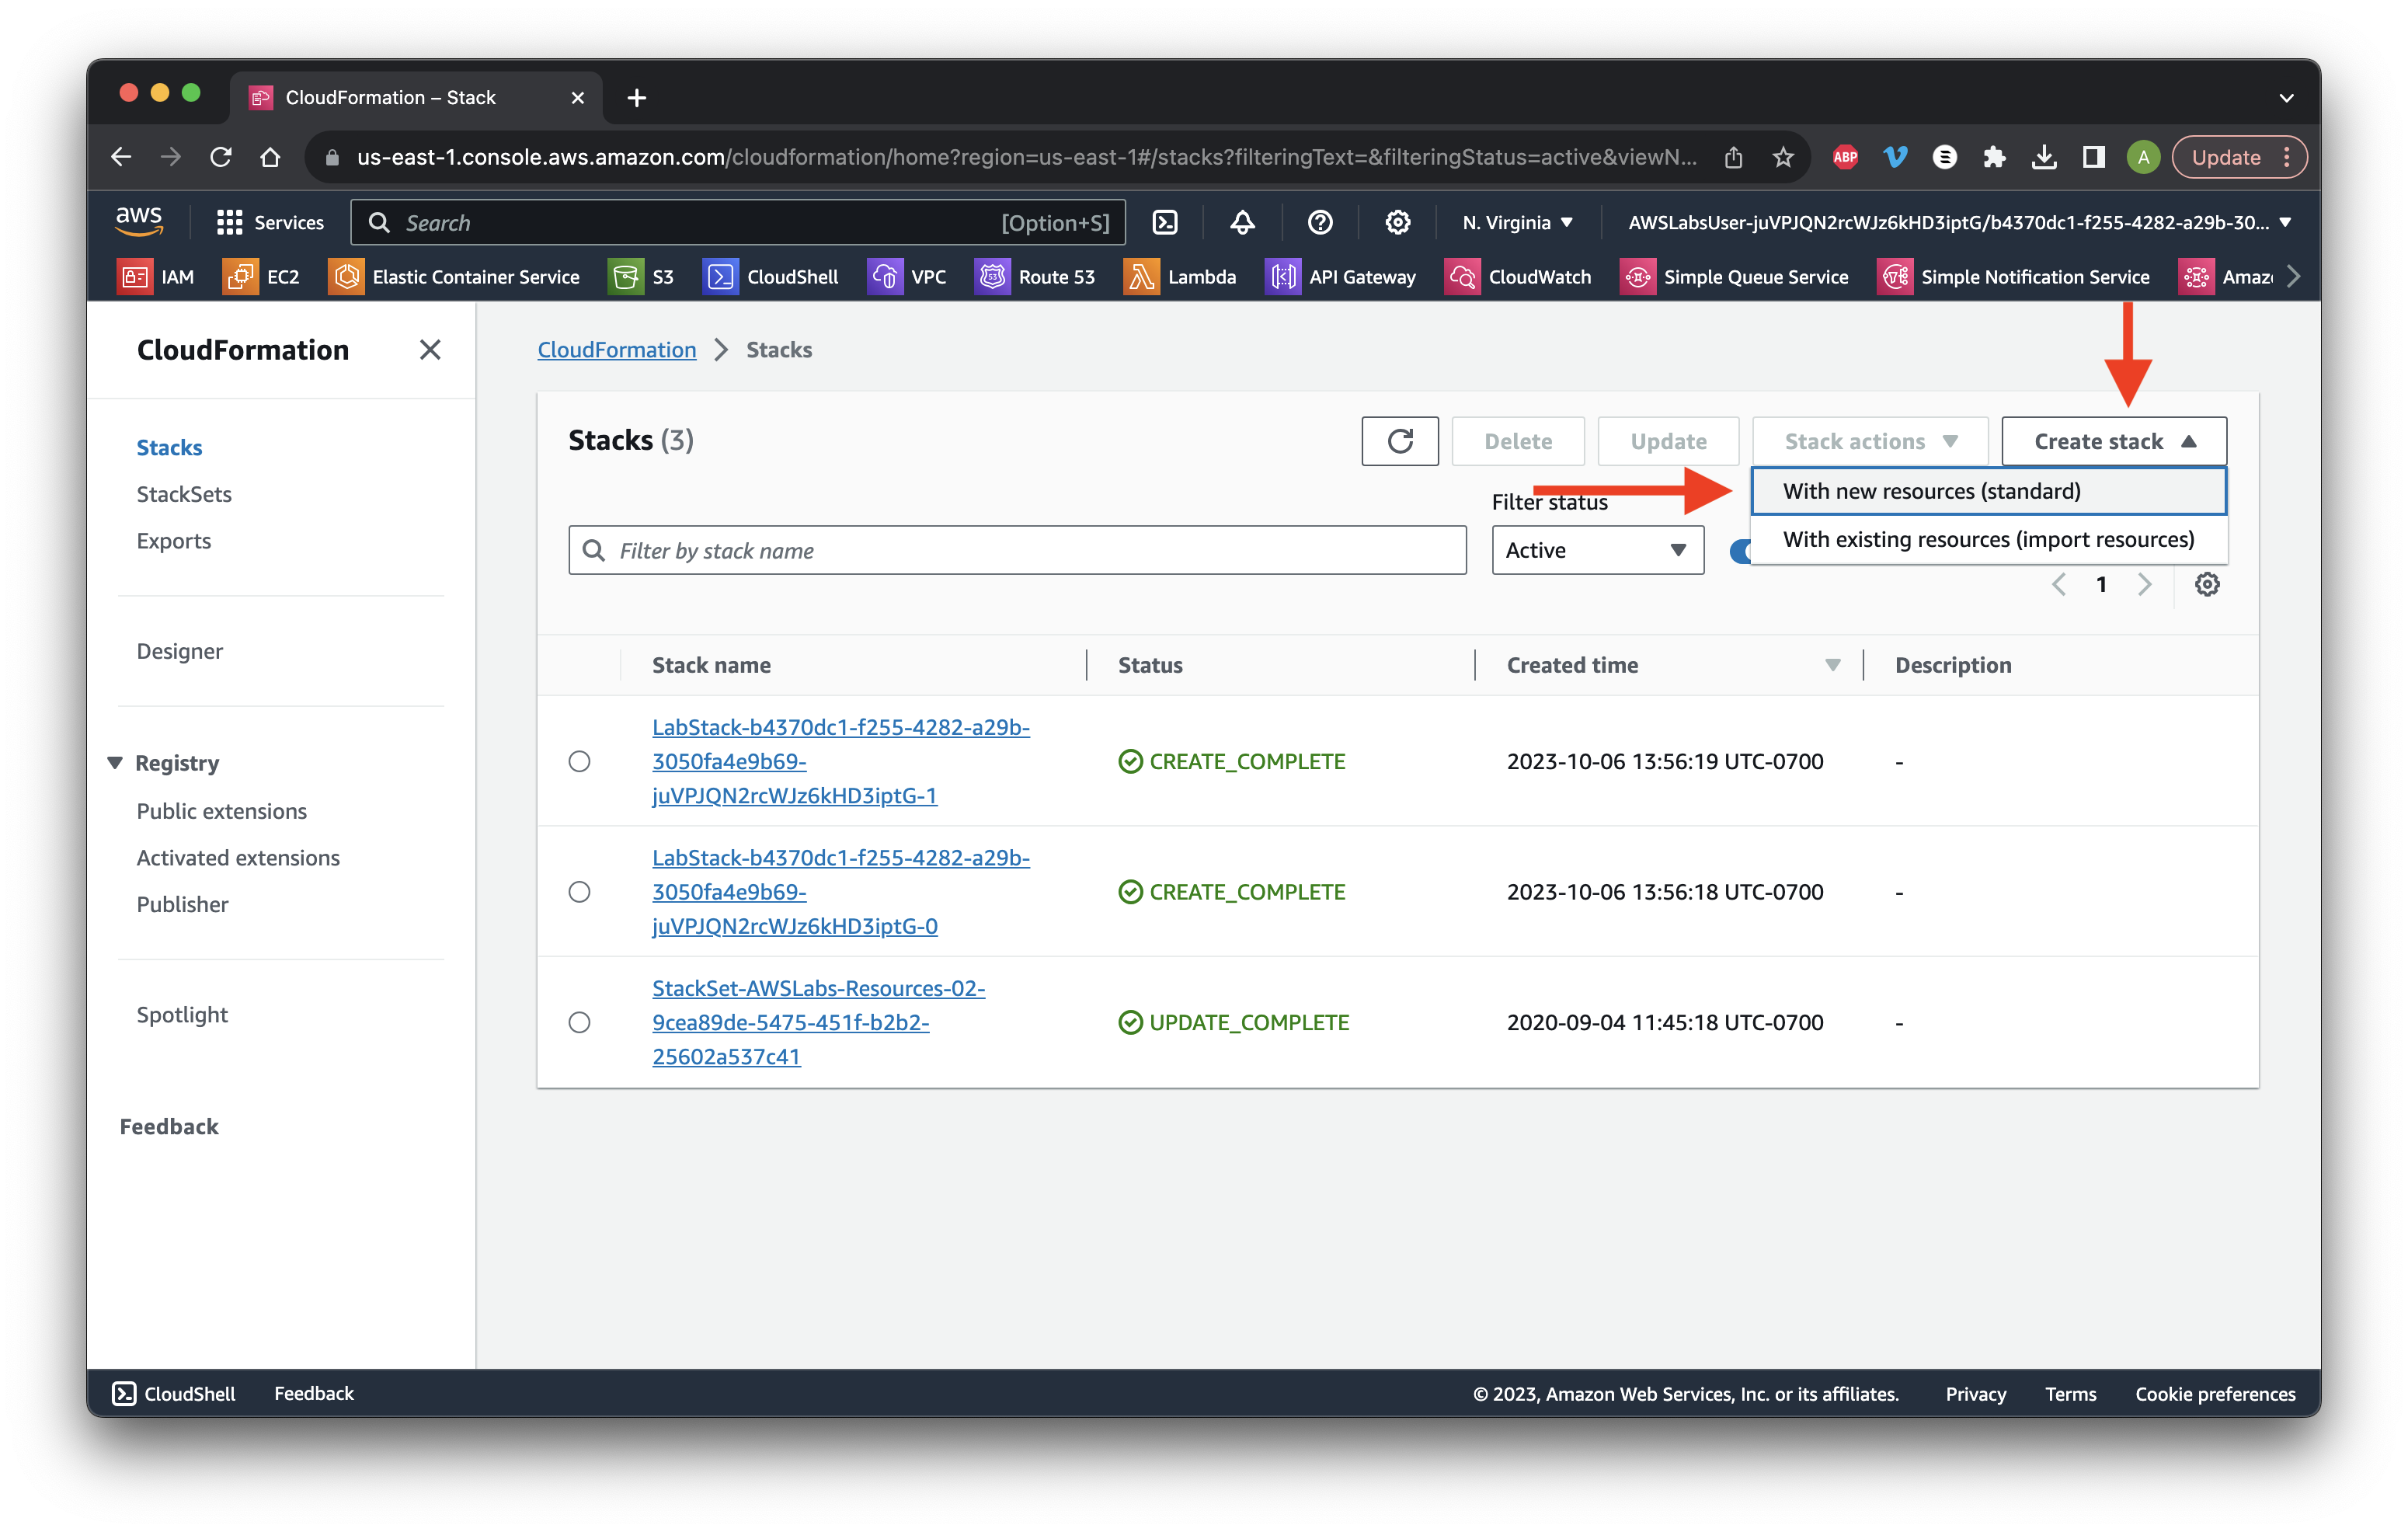The height and width of the screenshot is (1532, 2408).
Task: Open the IAM shortcut
Action: [156, 277]
